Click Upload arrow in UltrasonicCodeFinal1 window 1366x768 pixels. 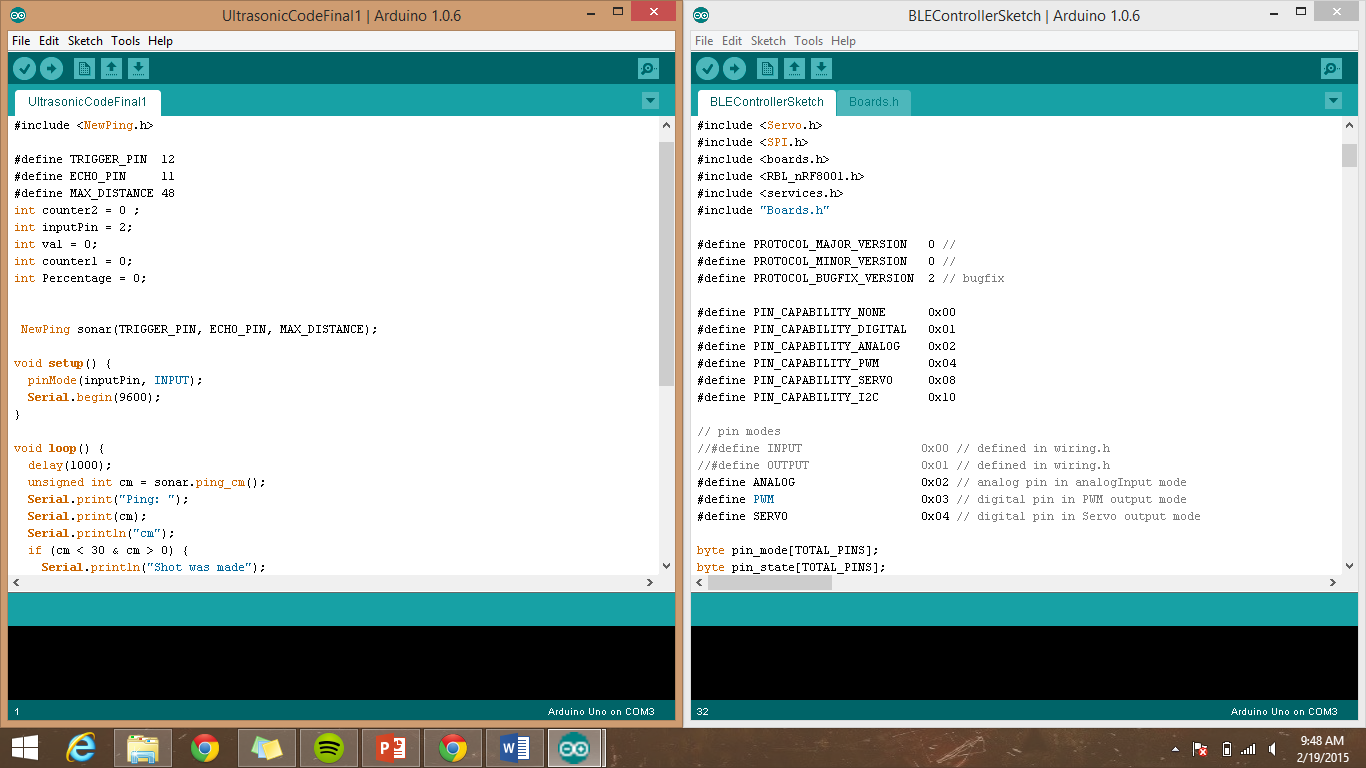(x=51, y=68)
